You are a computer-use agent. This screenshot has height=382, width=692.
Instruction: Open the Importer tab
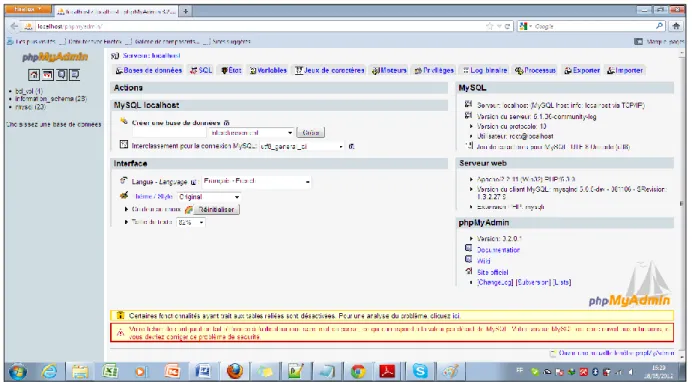(x=625, y=70)
